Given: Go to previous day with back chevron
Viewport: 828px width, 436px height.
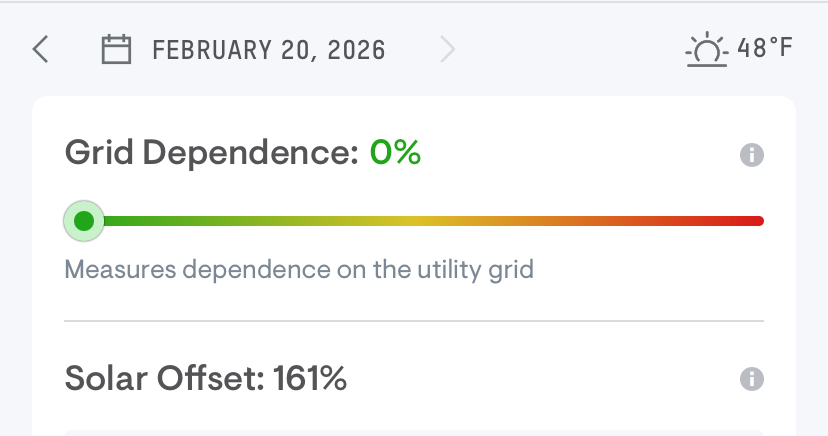Looking at the screenshot, I should point(40,49).
